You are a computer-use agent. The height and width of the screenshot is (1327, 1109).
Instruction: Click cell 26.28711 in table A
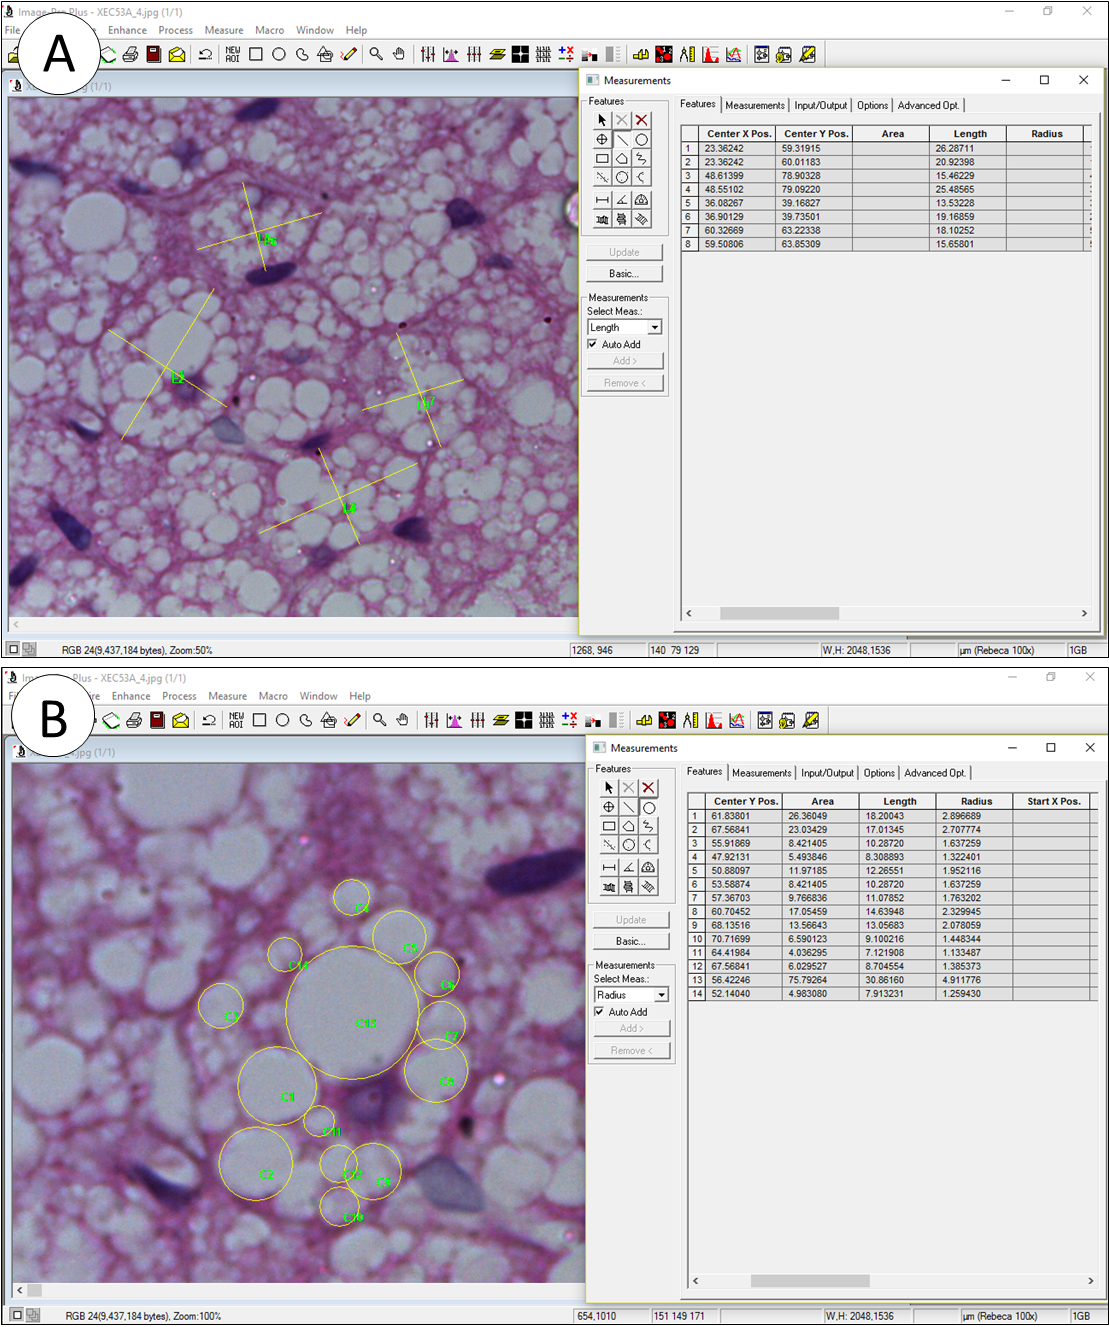(x=970, y=148)
